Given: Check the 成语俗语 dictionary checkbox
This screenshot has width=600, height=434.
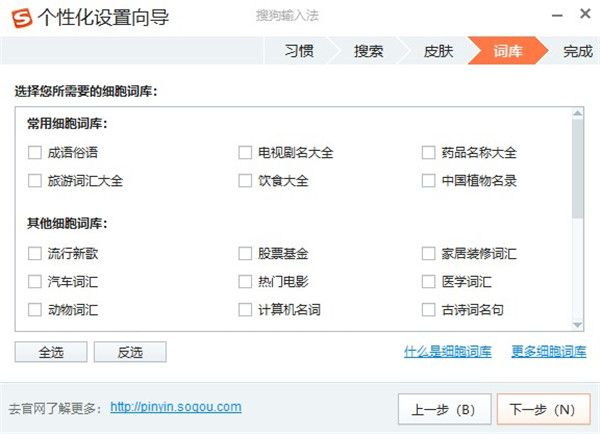Looking at the screenshot, I should [35, 153].
